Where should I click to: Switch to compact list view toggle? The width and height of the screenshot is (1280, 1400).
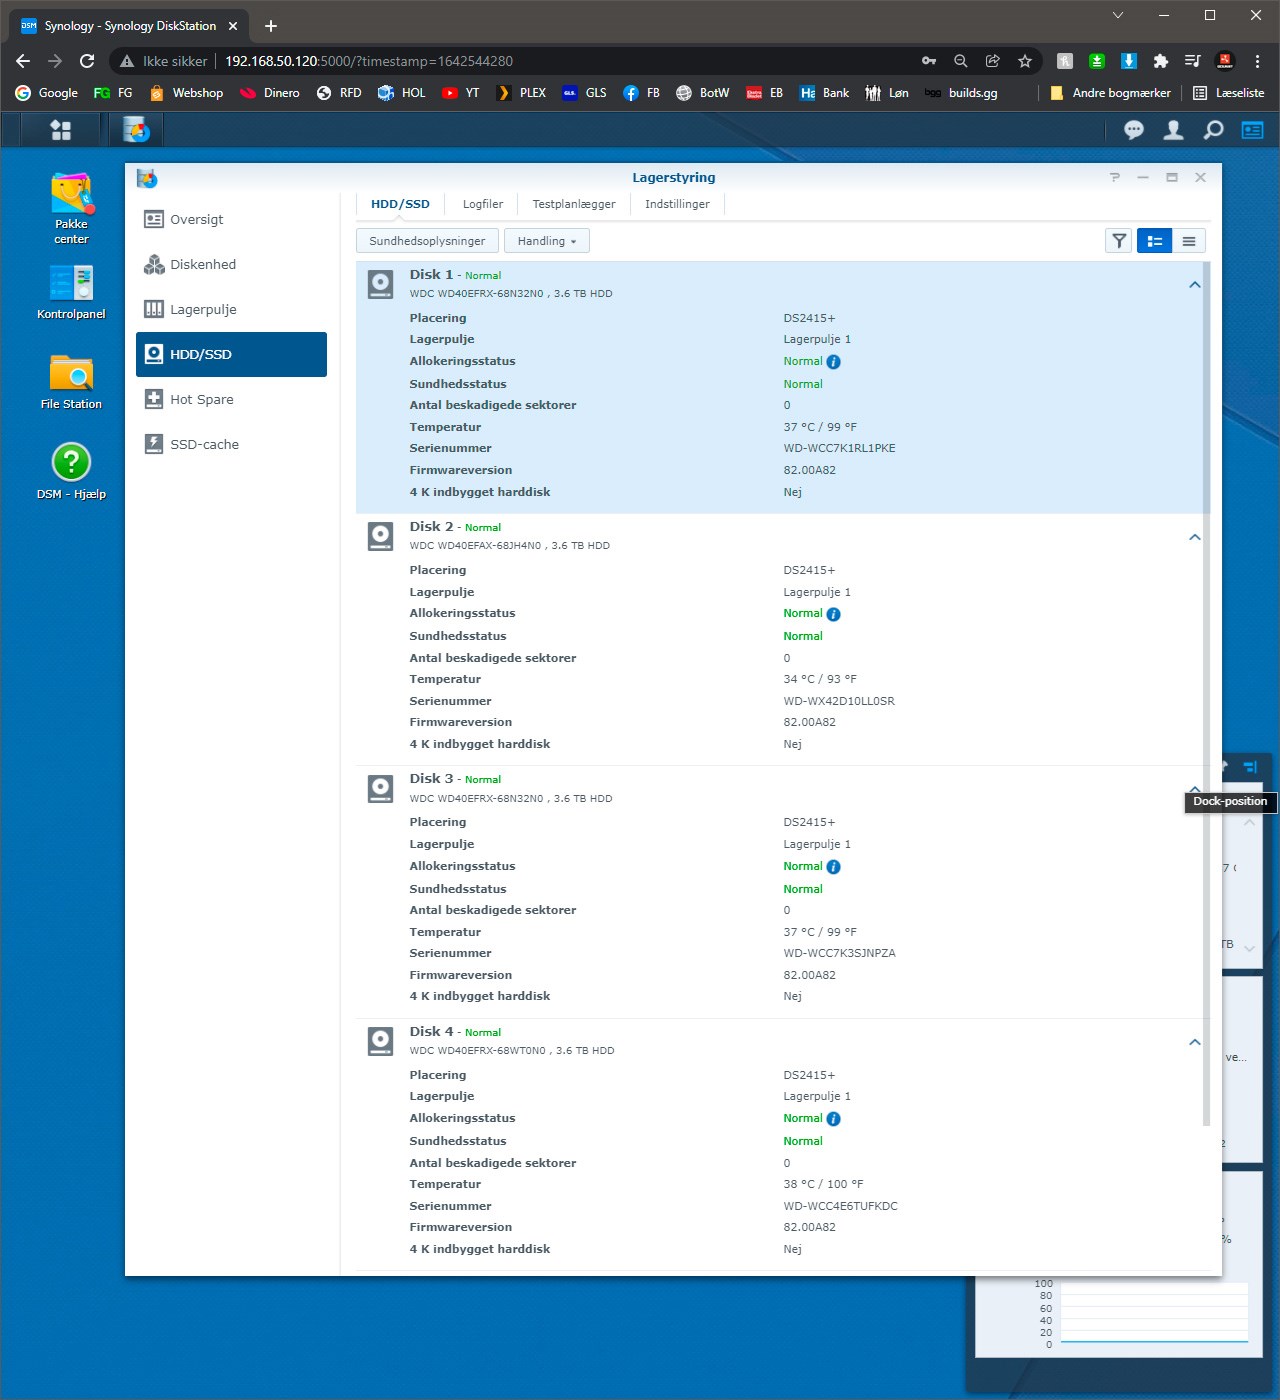tap(1189, 241)
